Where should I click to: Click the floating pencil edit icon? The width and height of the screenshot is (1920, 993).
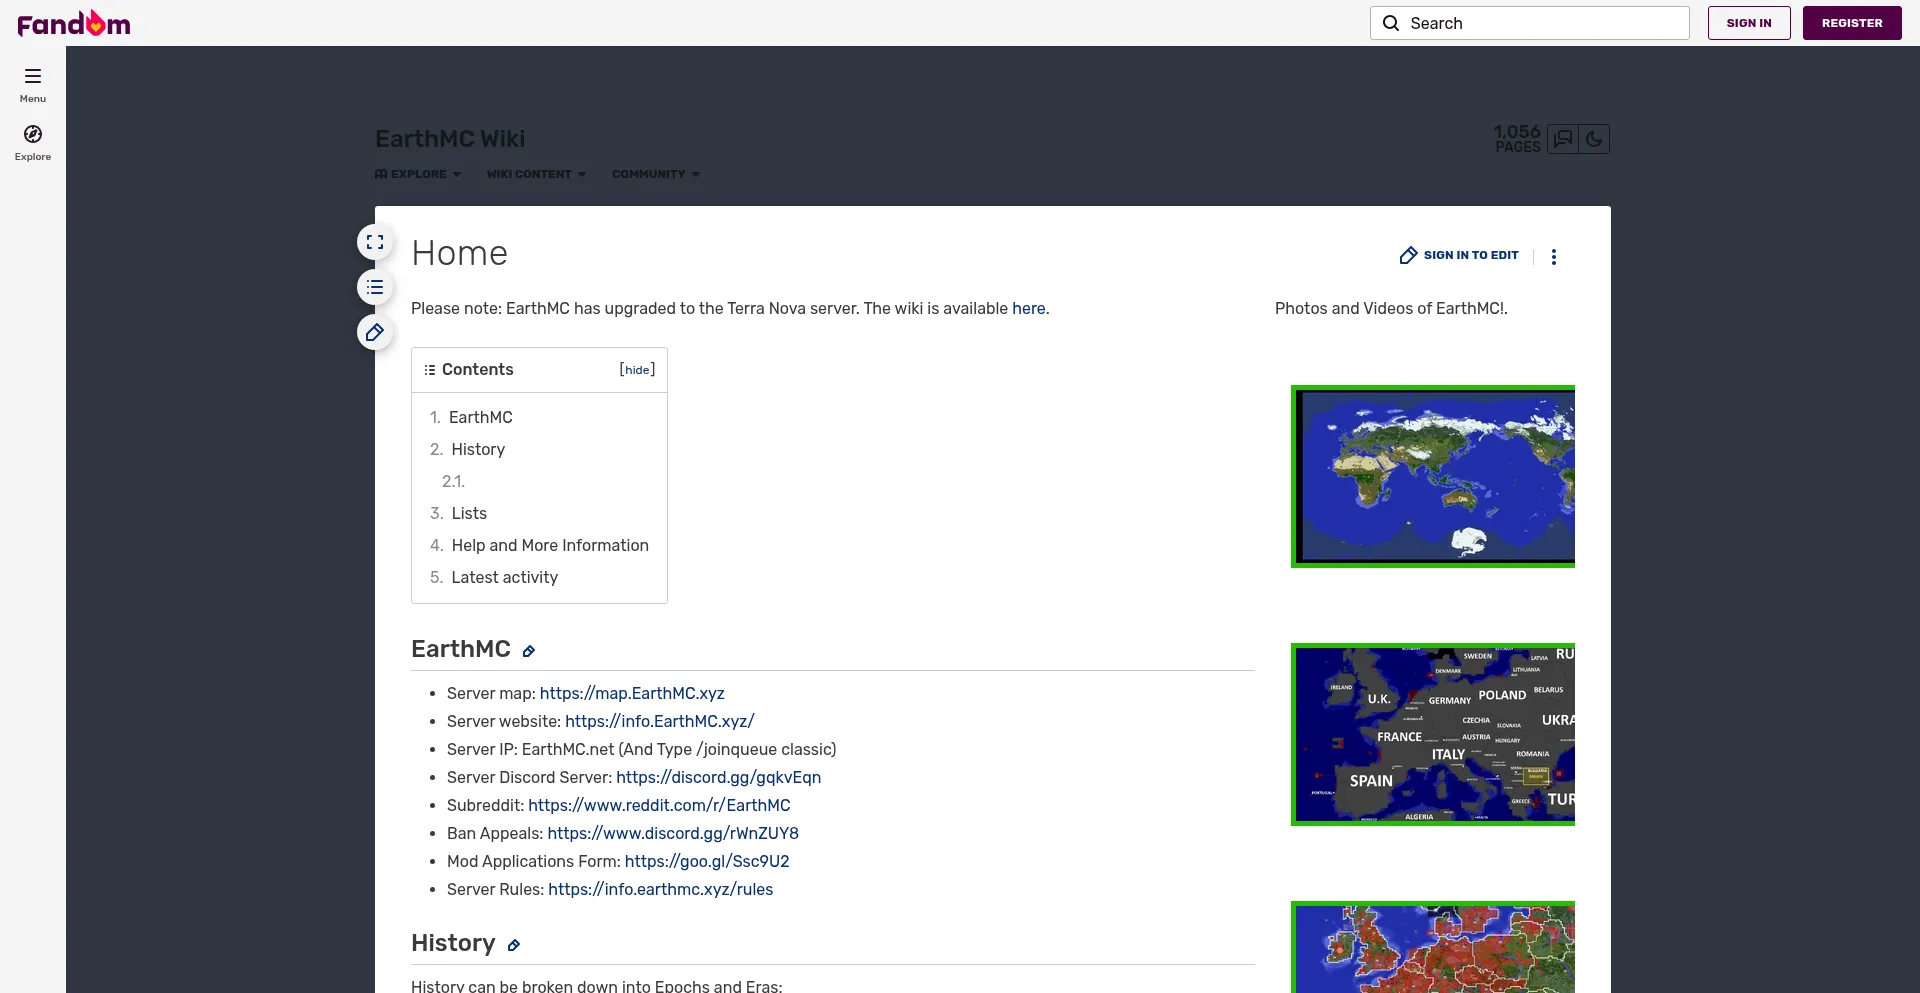pyautogui.click(x=375, y=332)
